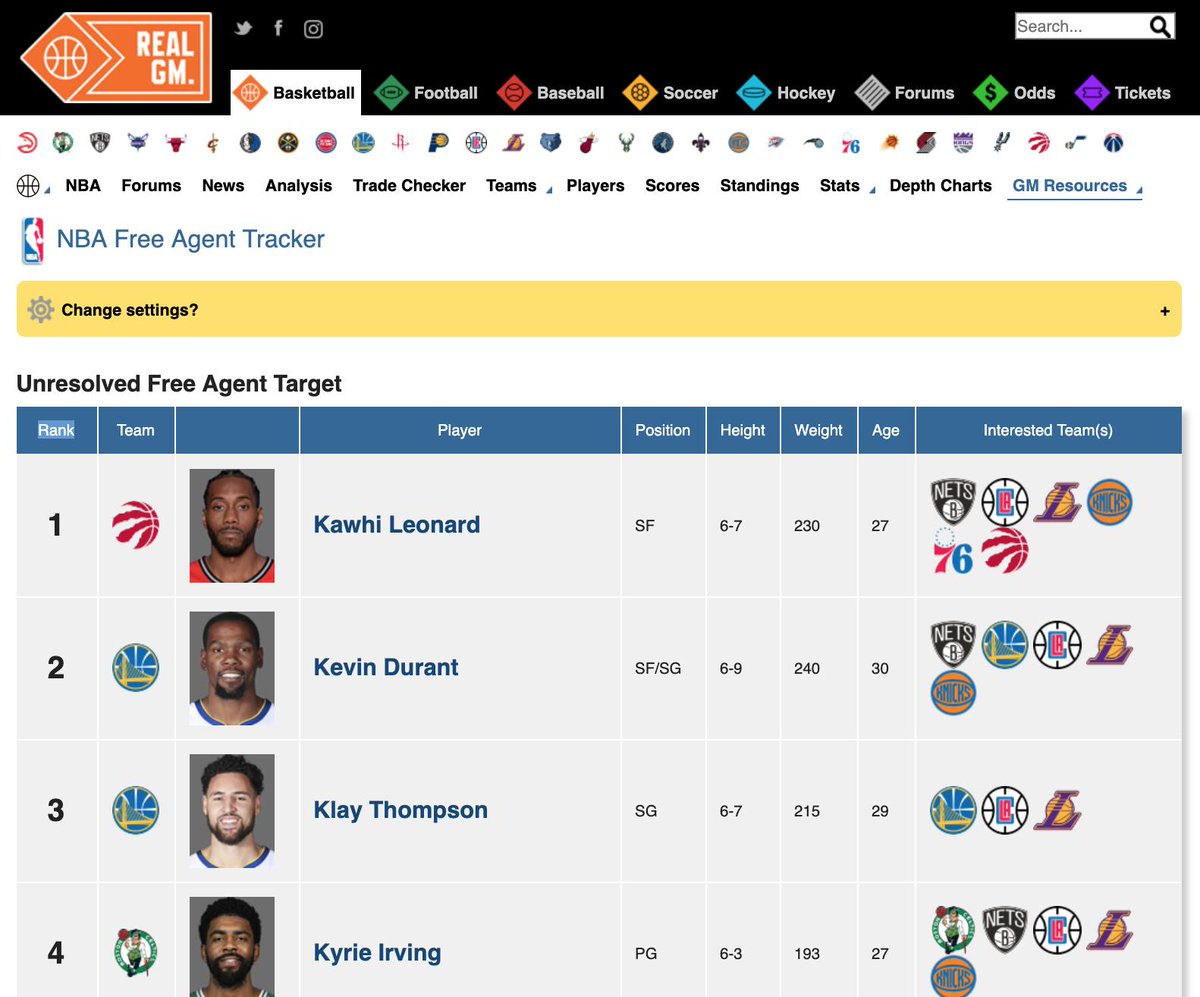Image resolution: width=1200 pixels, height=997 pixels.
Task: Click the NBA Free Agent Tracker heading link
Action: pyautogui.click(x=190, y=240)
